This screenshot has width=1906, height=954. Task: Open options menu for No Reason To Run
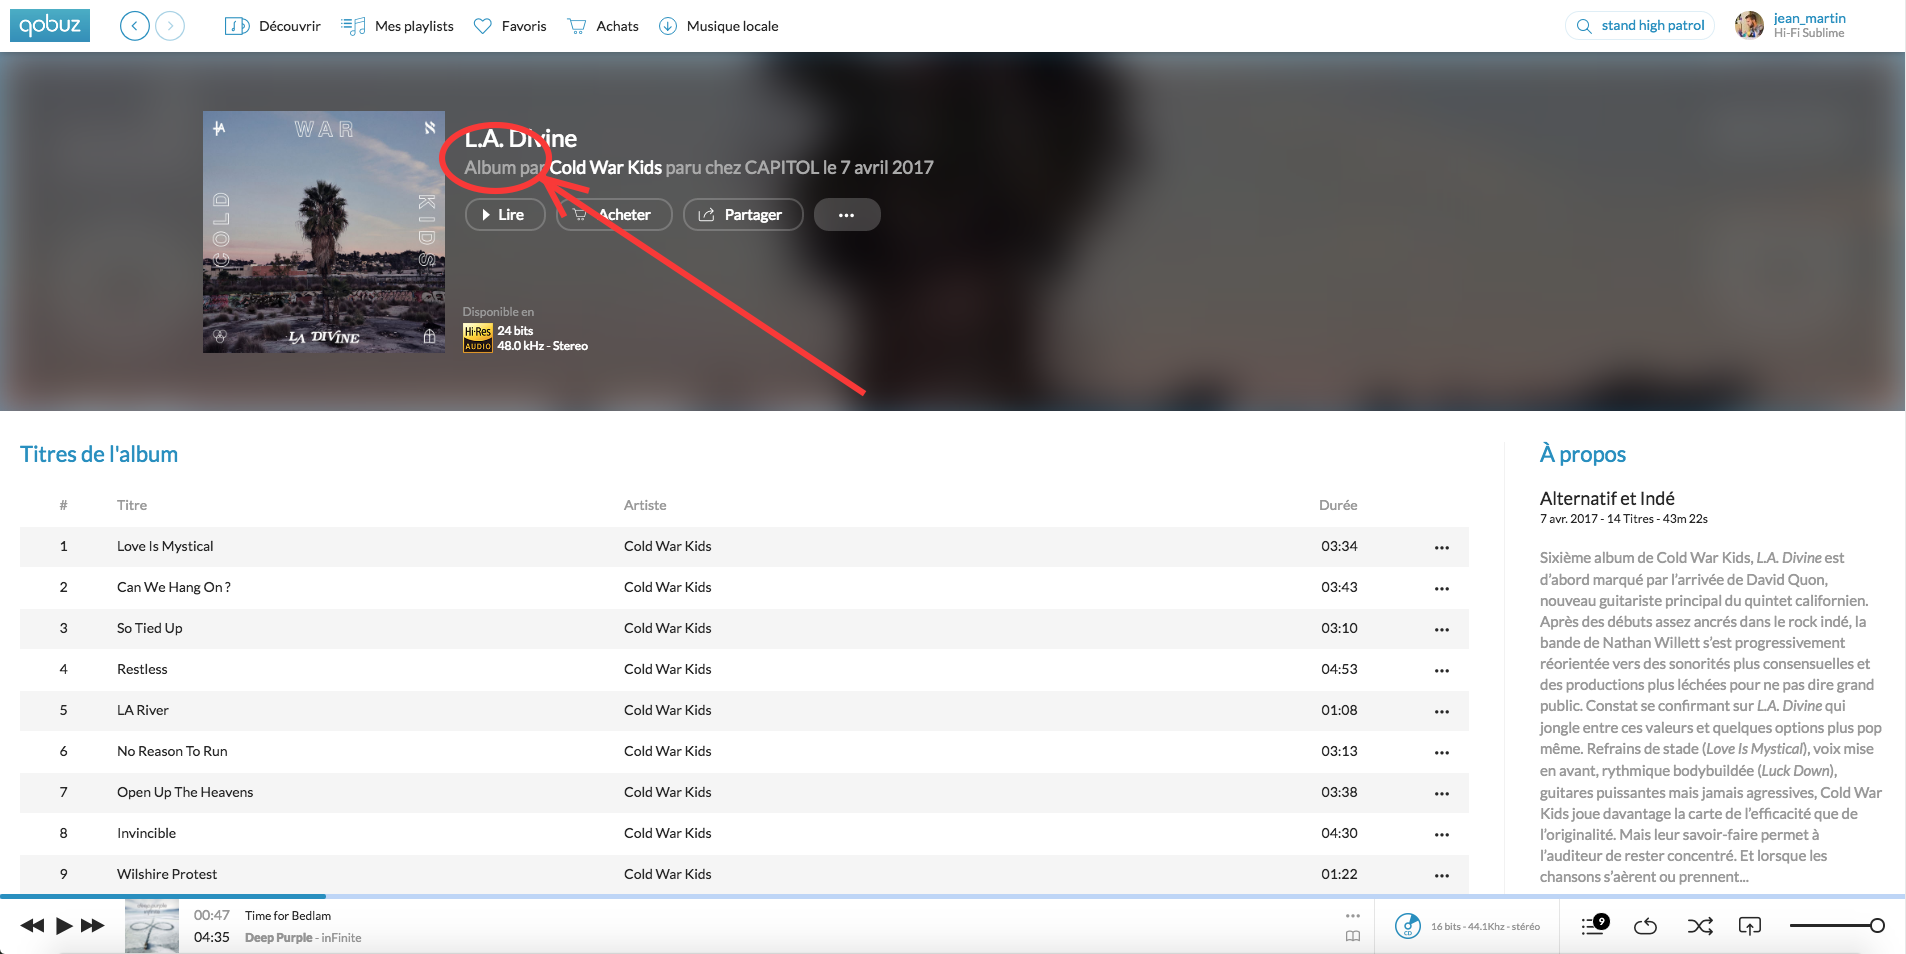(x=1442, y=752)
